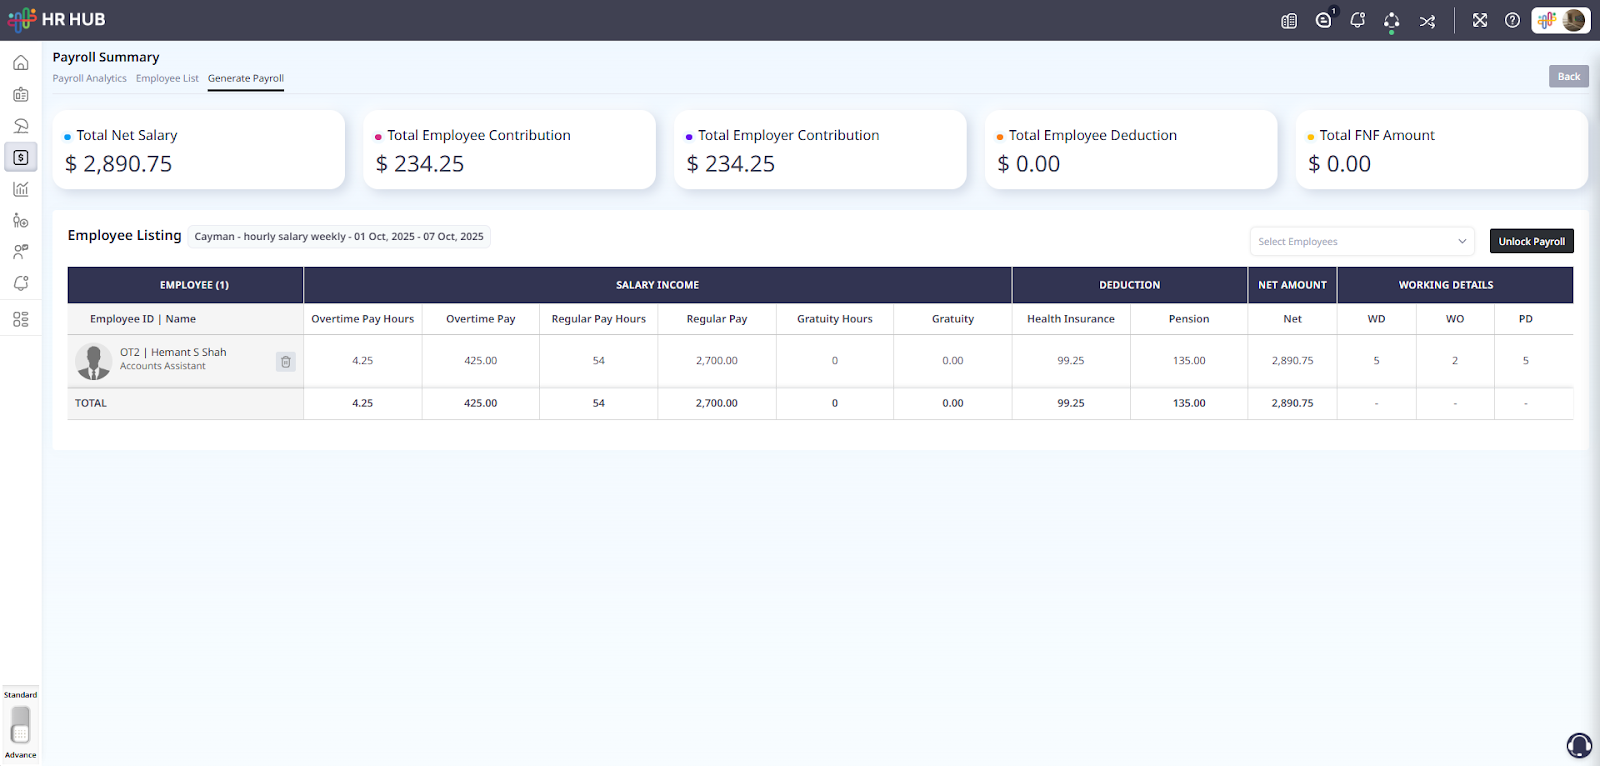Click the Total Employer Contribution card
1600x766 pixels.
(821, 150)
